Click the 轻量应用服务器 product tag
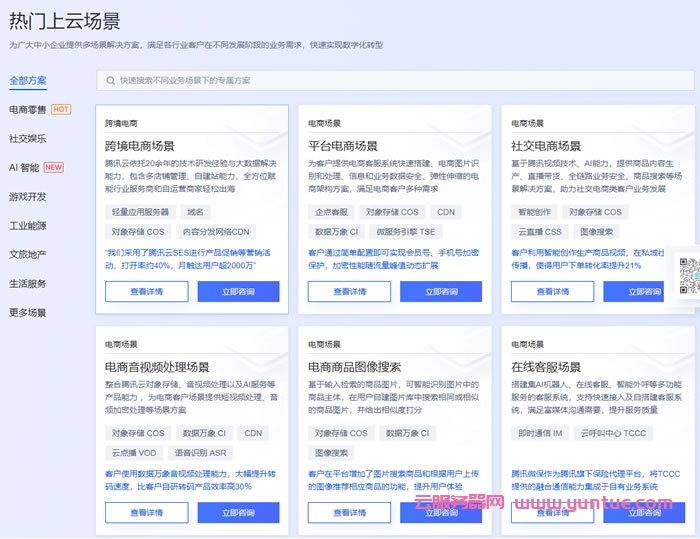The image size is (700, 539). 140,212
